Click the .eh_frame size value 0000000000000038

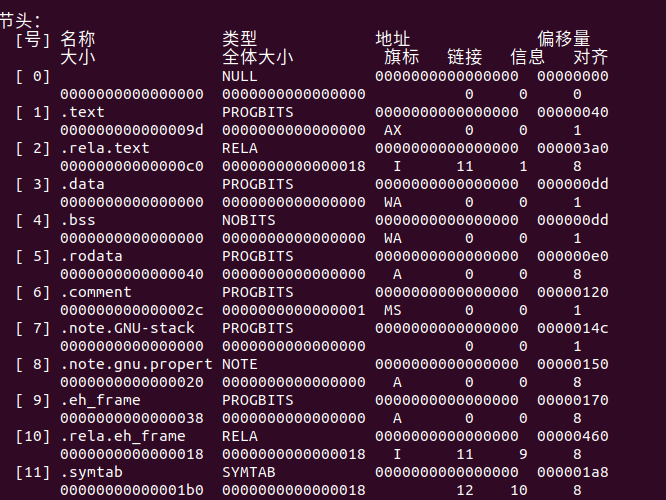click(132, 418)
